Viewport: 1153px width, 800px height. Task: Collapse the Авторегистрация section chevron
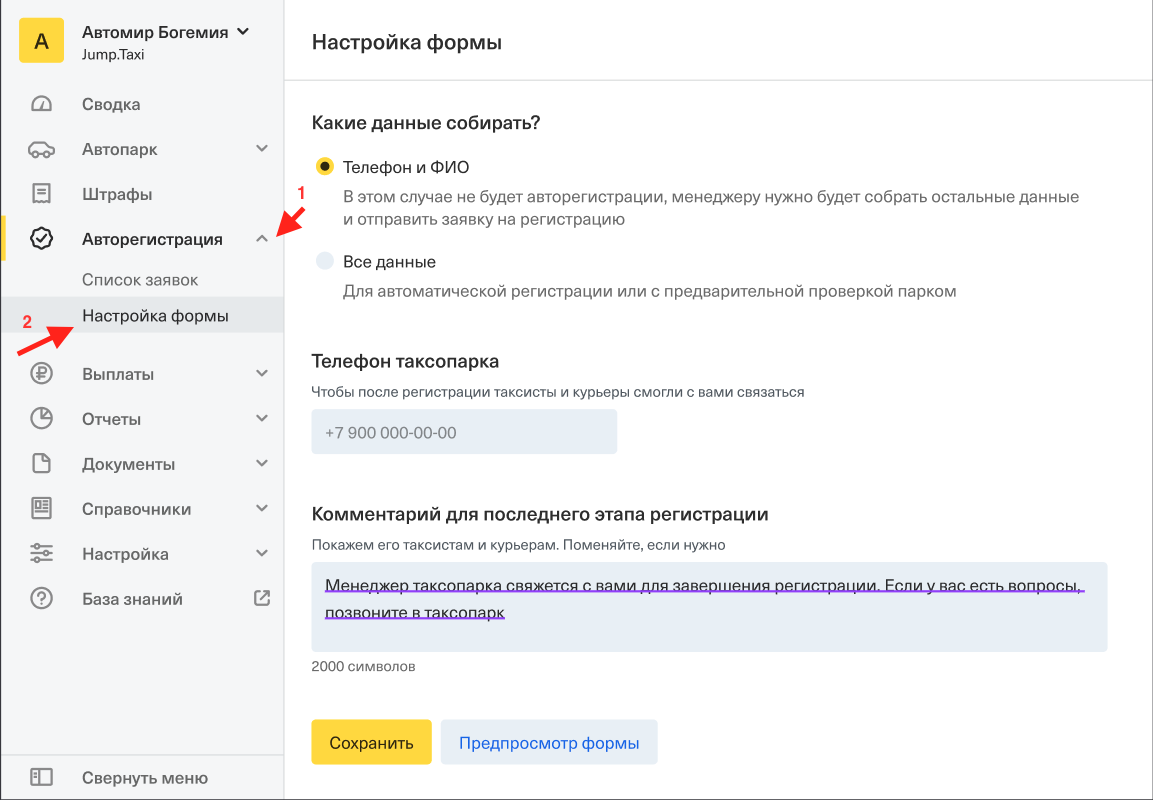[x=262, y=239]
